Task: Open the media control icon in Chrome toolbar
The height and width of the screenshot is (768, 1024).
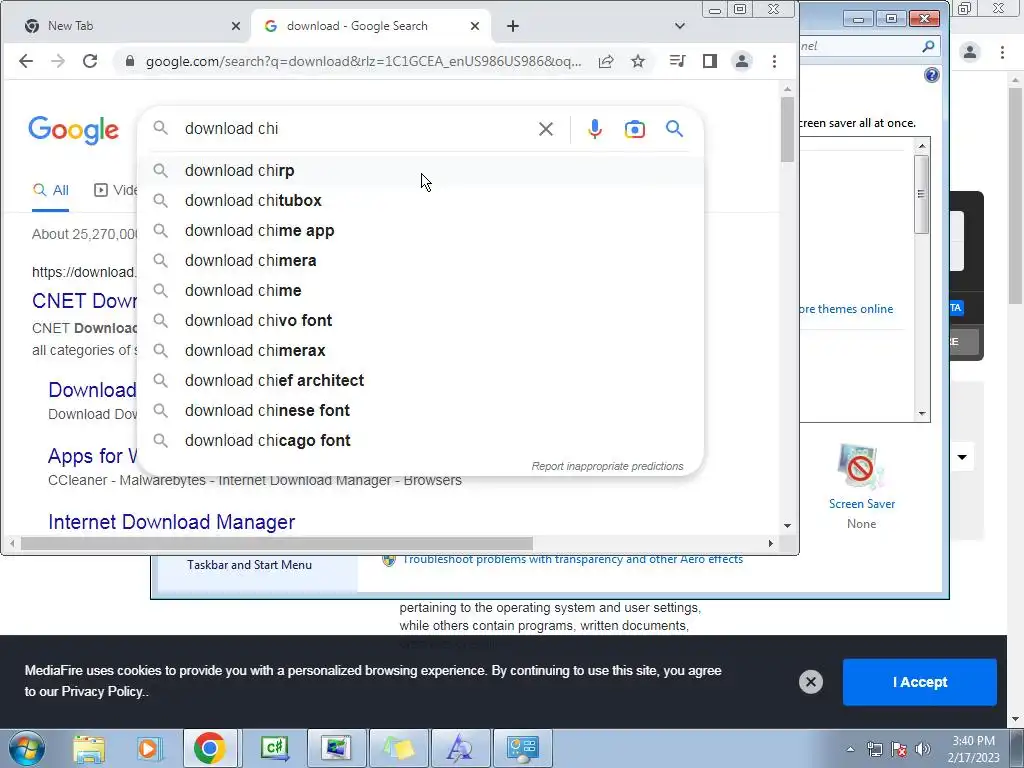Action: point(677,61)
